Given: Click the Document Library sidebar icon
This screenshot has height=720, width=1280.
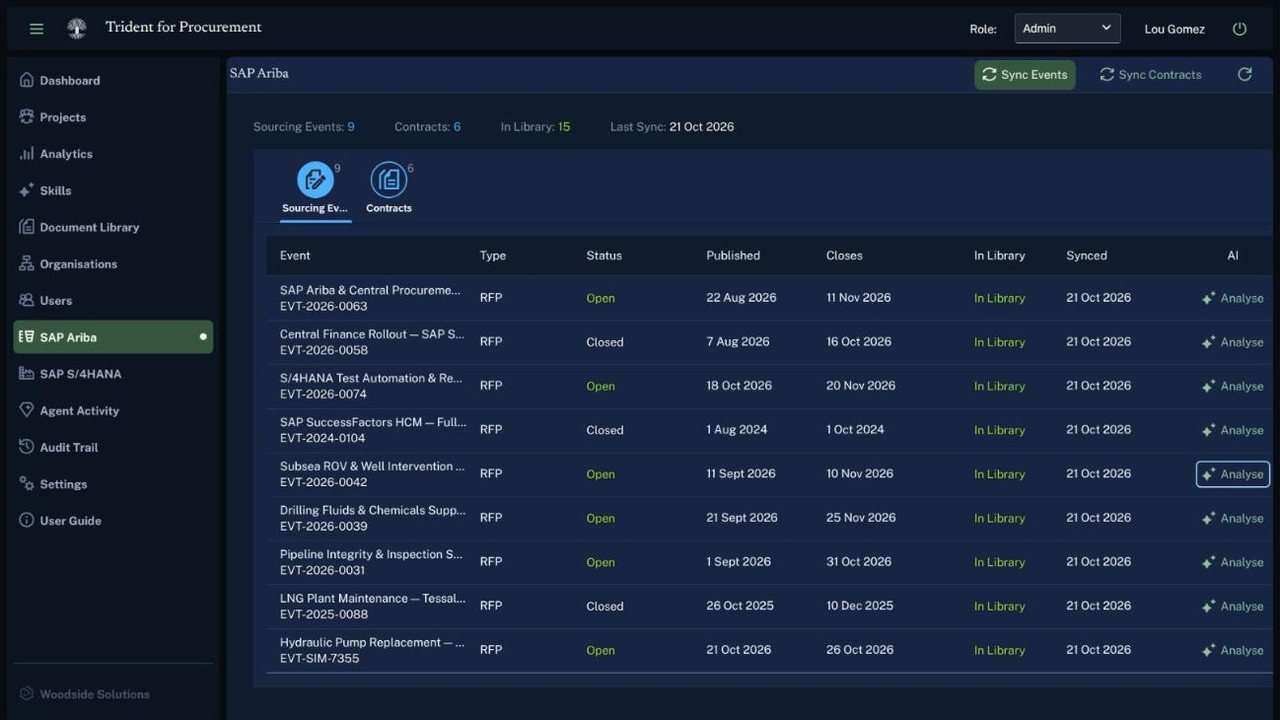Looking at the screenshot, I should point(27,227).
